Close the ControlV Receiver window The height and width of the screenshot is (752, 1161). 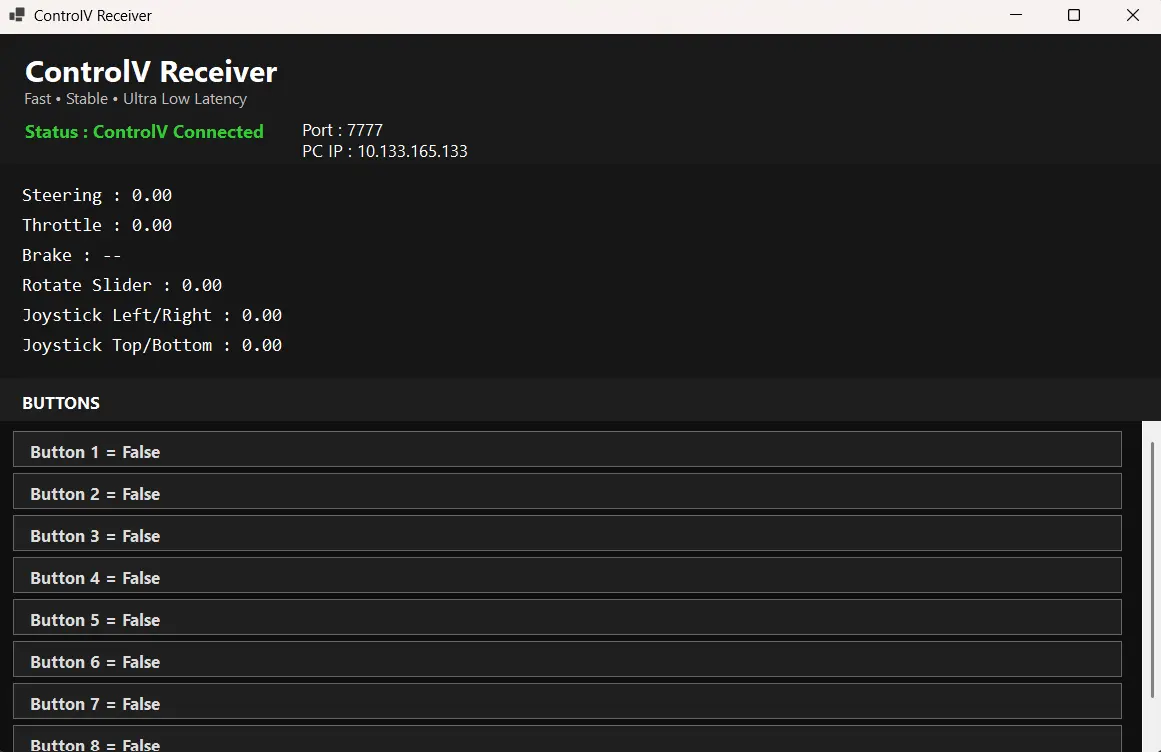point(1132,15)
